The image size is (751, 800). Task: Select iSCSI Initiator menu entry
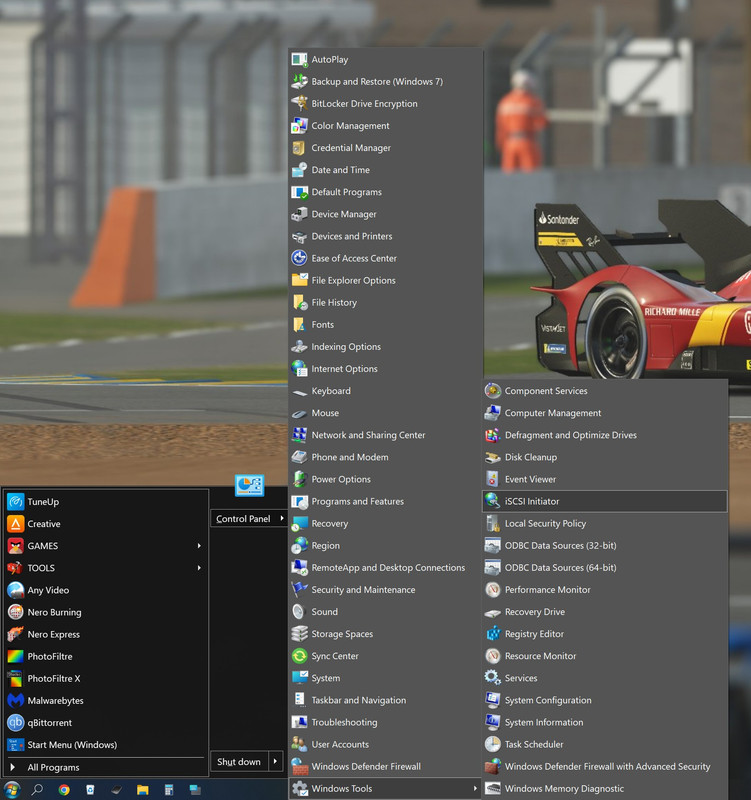point(605,501)
